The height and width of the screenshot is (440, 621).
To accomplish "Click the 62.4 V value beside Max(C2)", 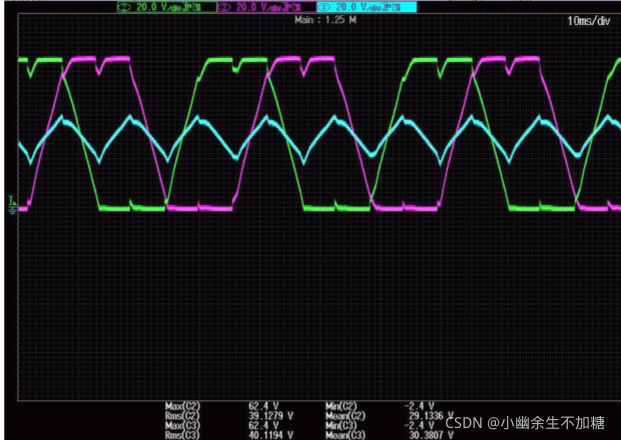I will point(263,406).
